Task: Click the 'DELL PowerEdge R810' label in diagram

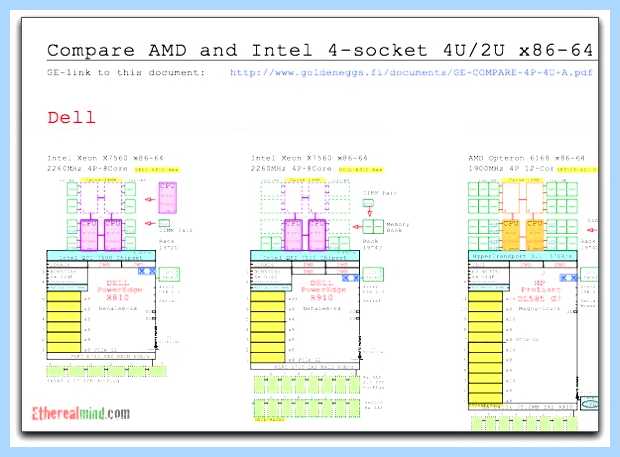Action: click(x=120, y=290)
